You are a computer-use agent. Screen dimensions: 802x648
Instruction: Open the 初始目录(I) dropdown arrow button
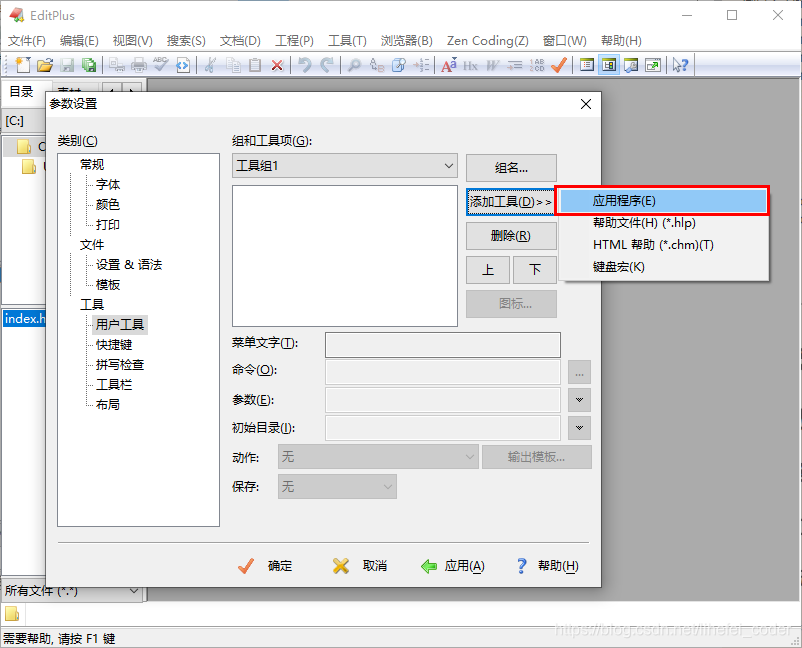click(579, 428)
